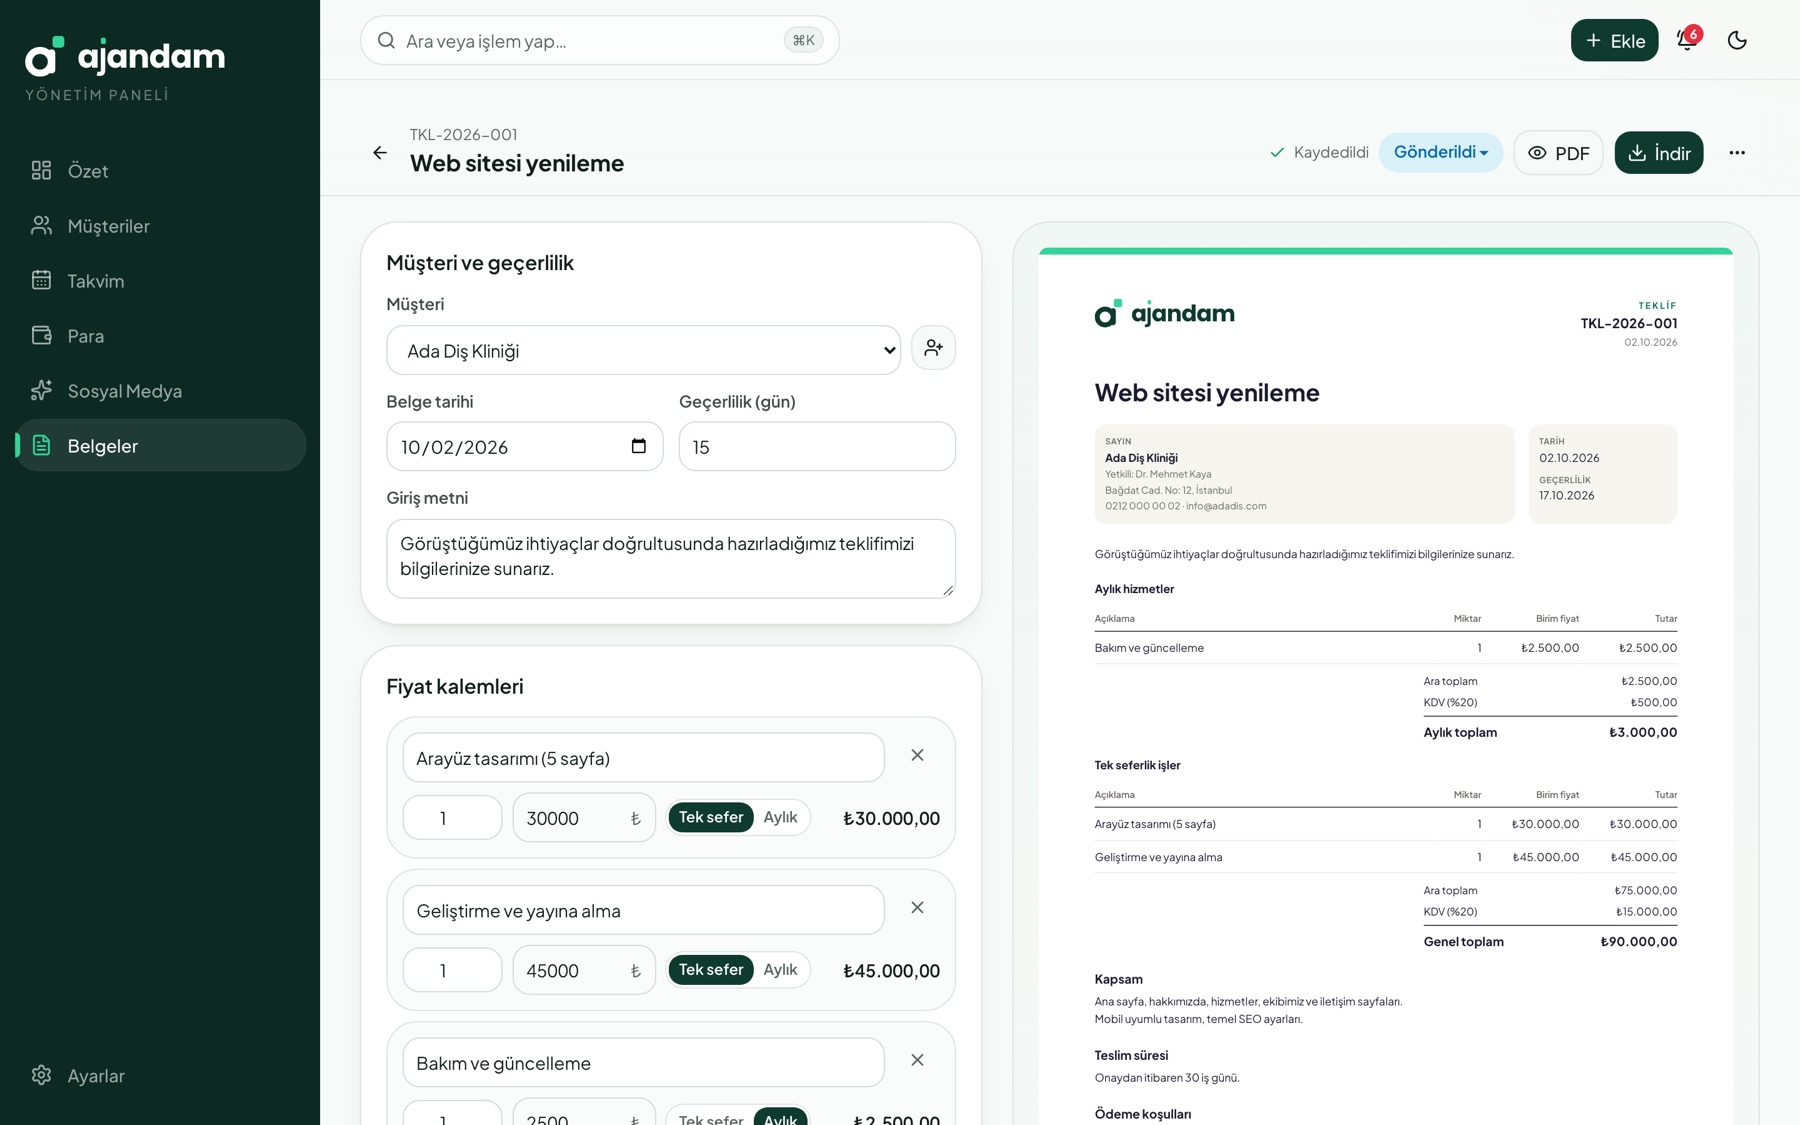Click the Belgeler document icon

pos(41,445)
